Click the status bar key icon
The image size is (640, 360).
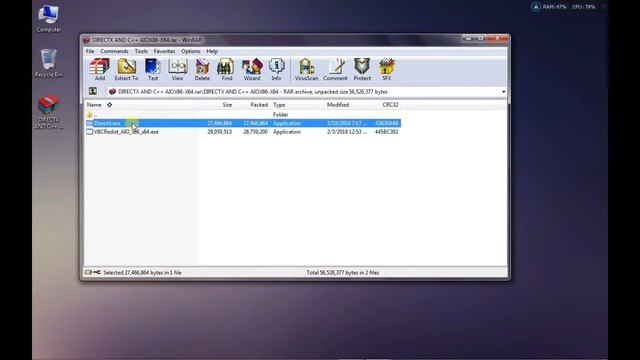click(97, 272)
